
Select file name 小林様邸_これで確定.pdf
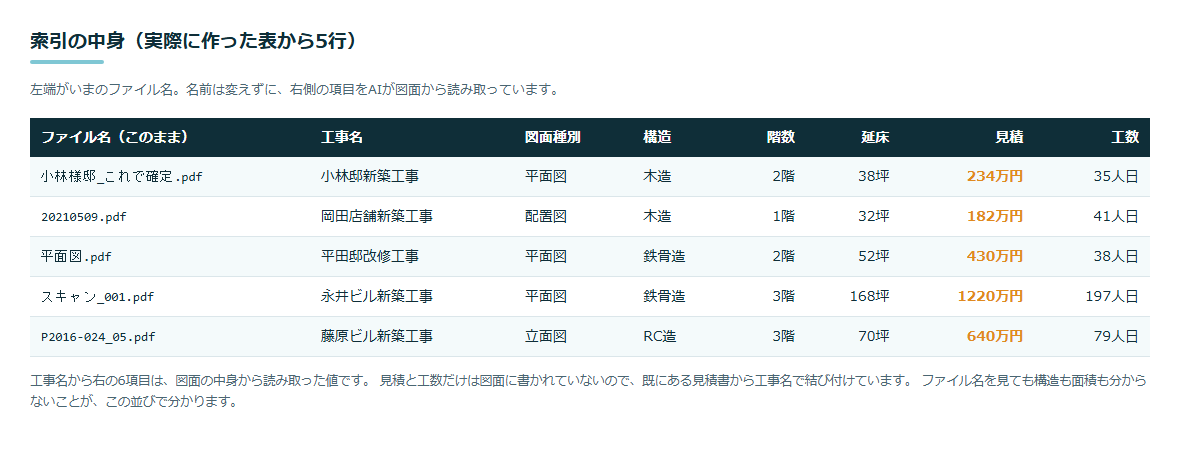click(122, 177)
